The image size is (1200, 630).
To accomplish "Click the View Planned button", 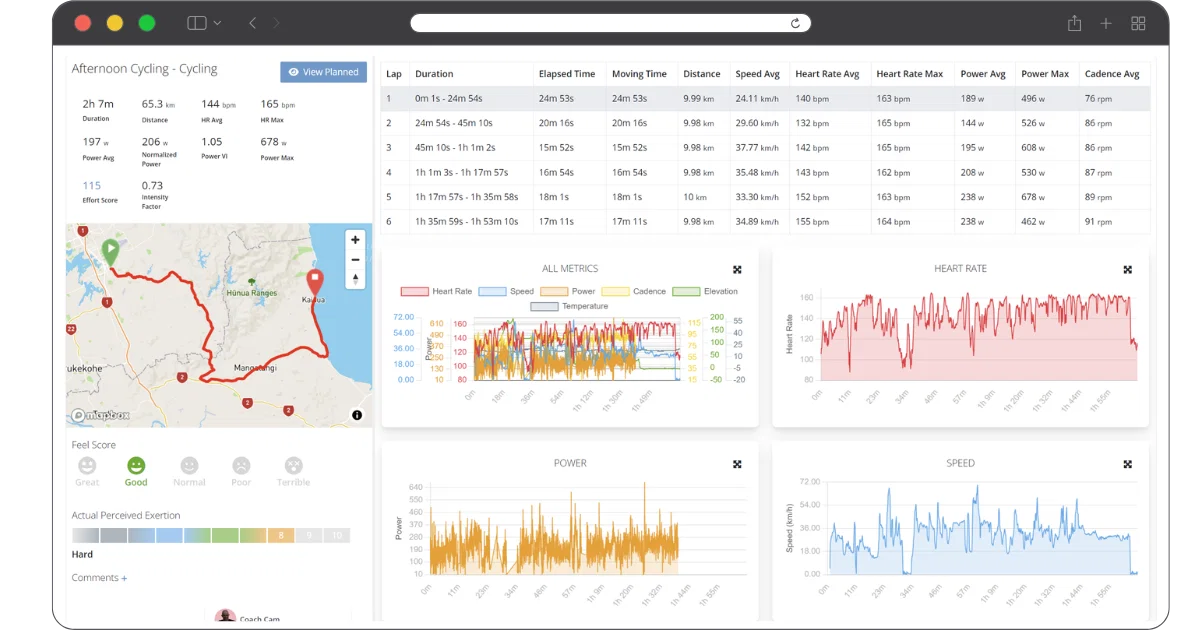I will coord(323,72).
